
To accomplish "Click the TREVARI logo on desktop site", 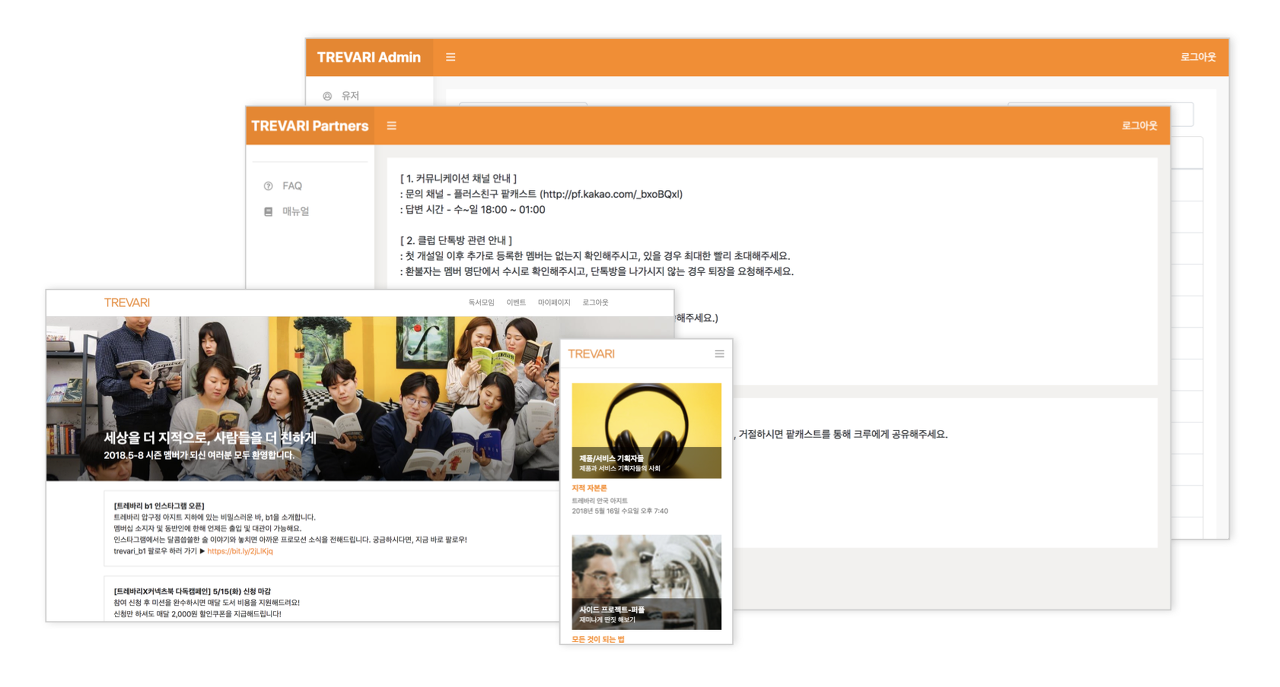I will (x=127, y=302).
